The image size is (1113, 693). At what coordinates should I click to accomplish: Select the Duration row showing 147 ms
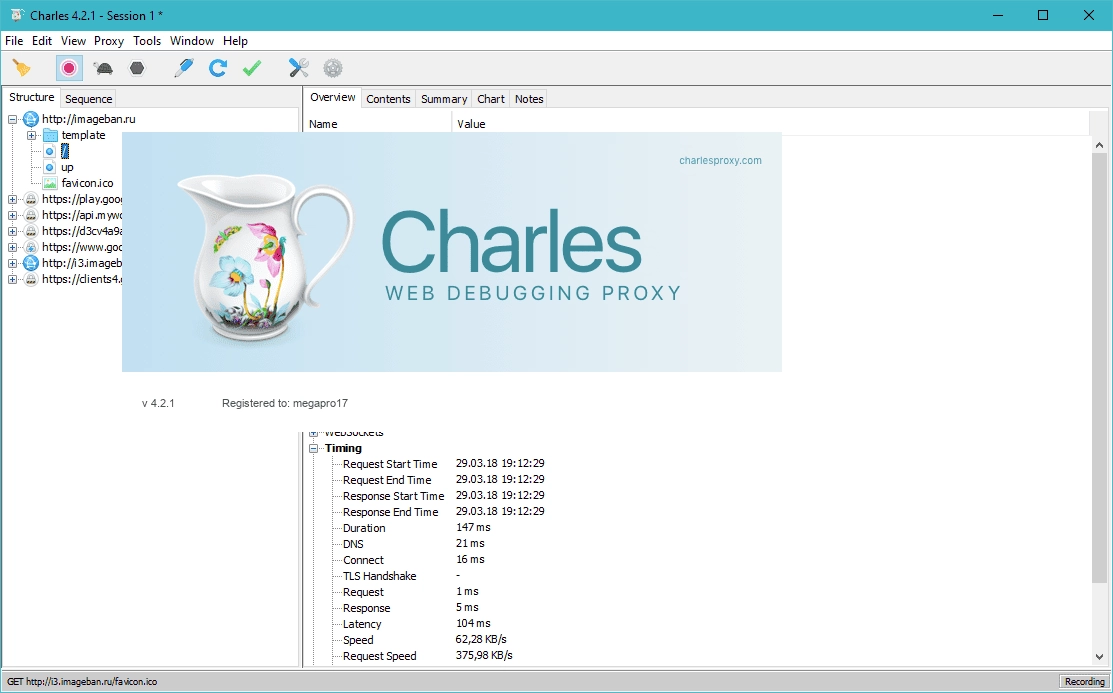tap(417, 528)
